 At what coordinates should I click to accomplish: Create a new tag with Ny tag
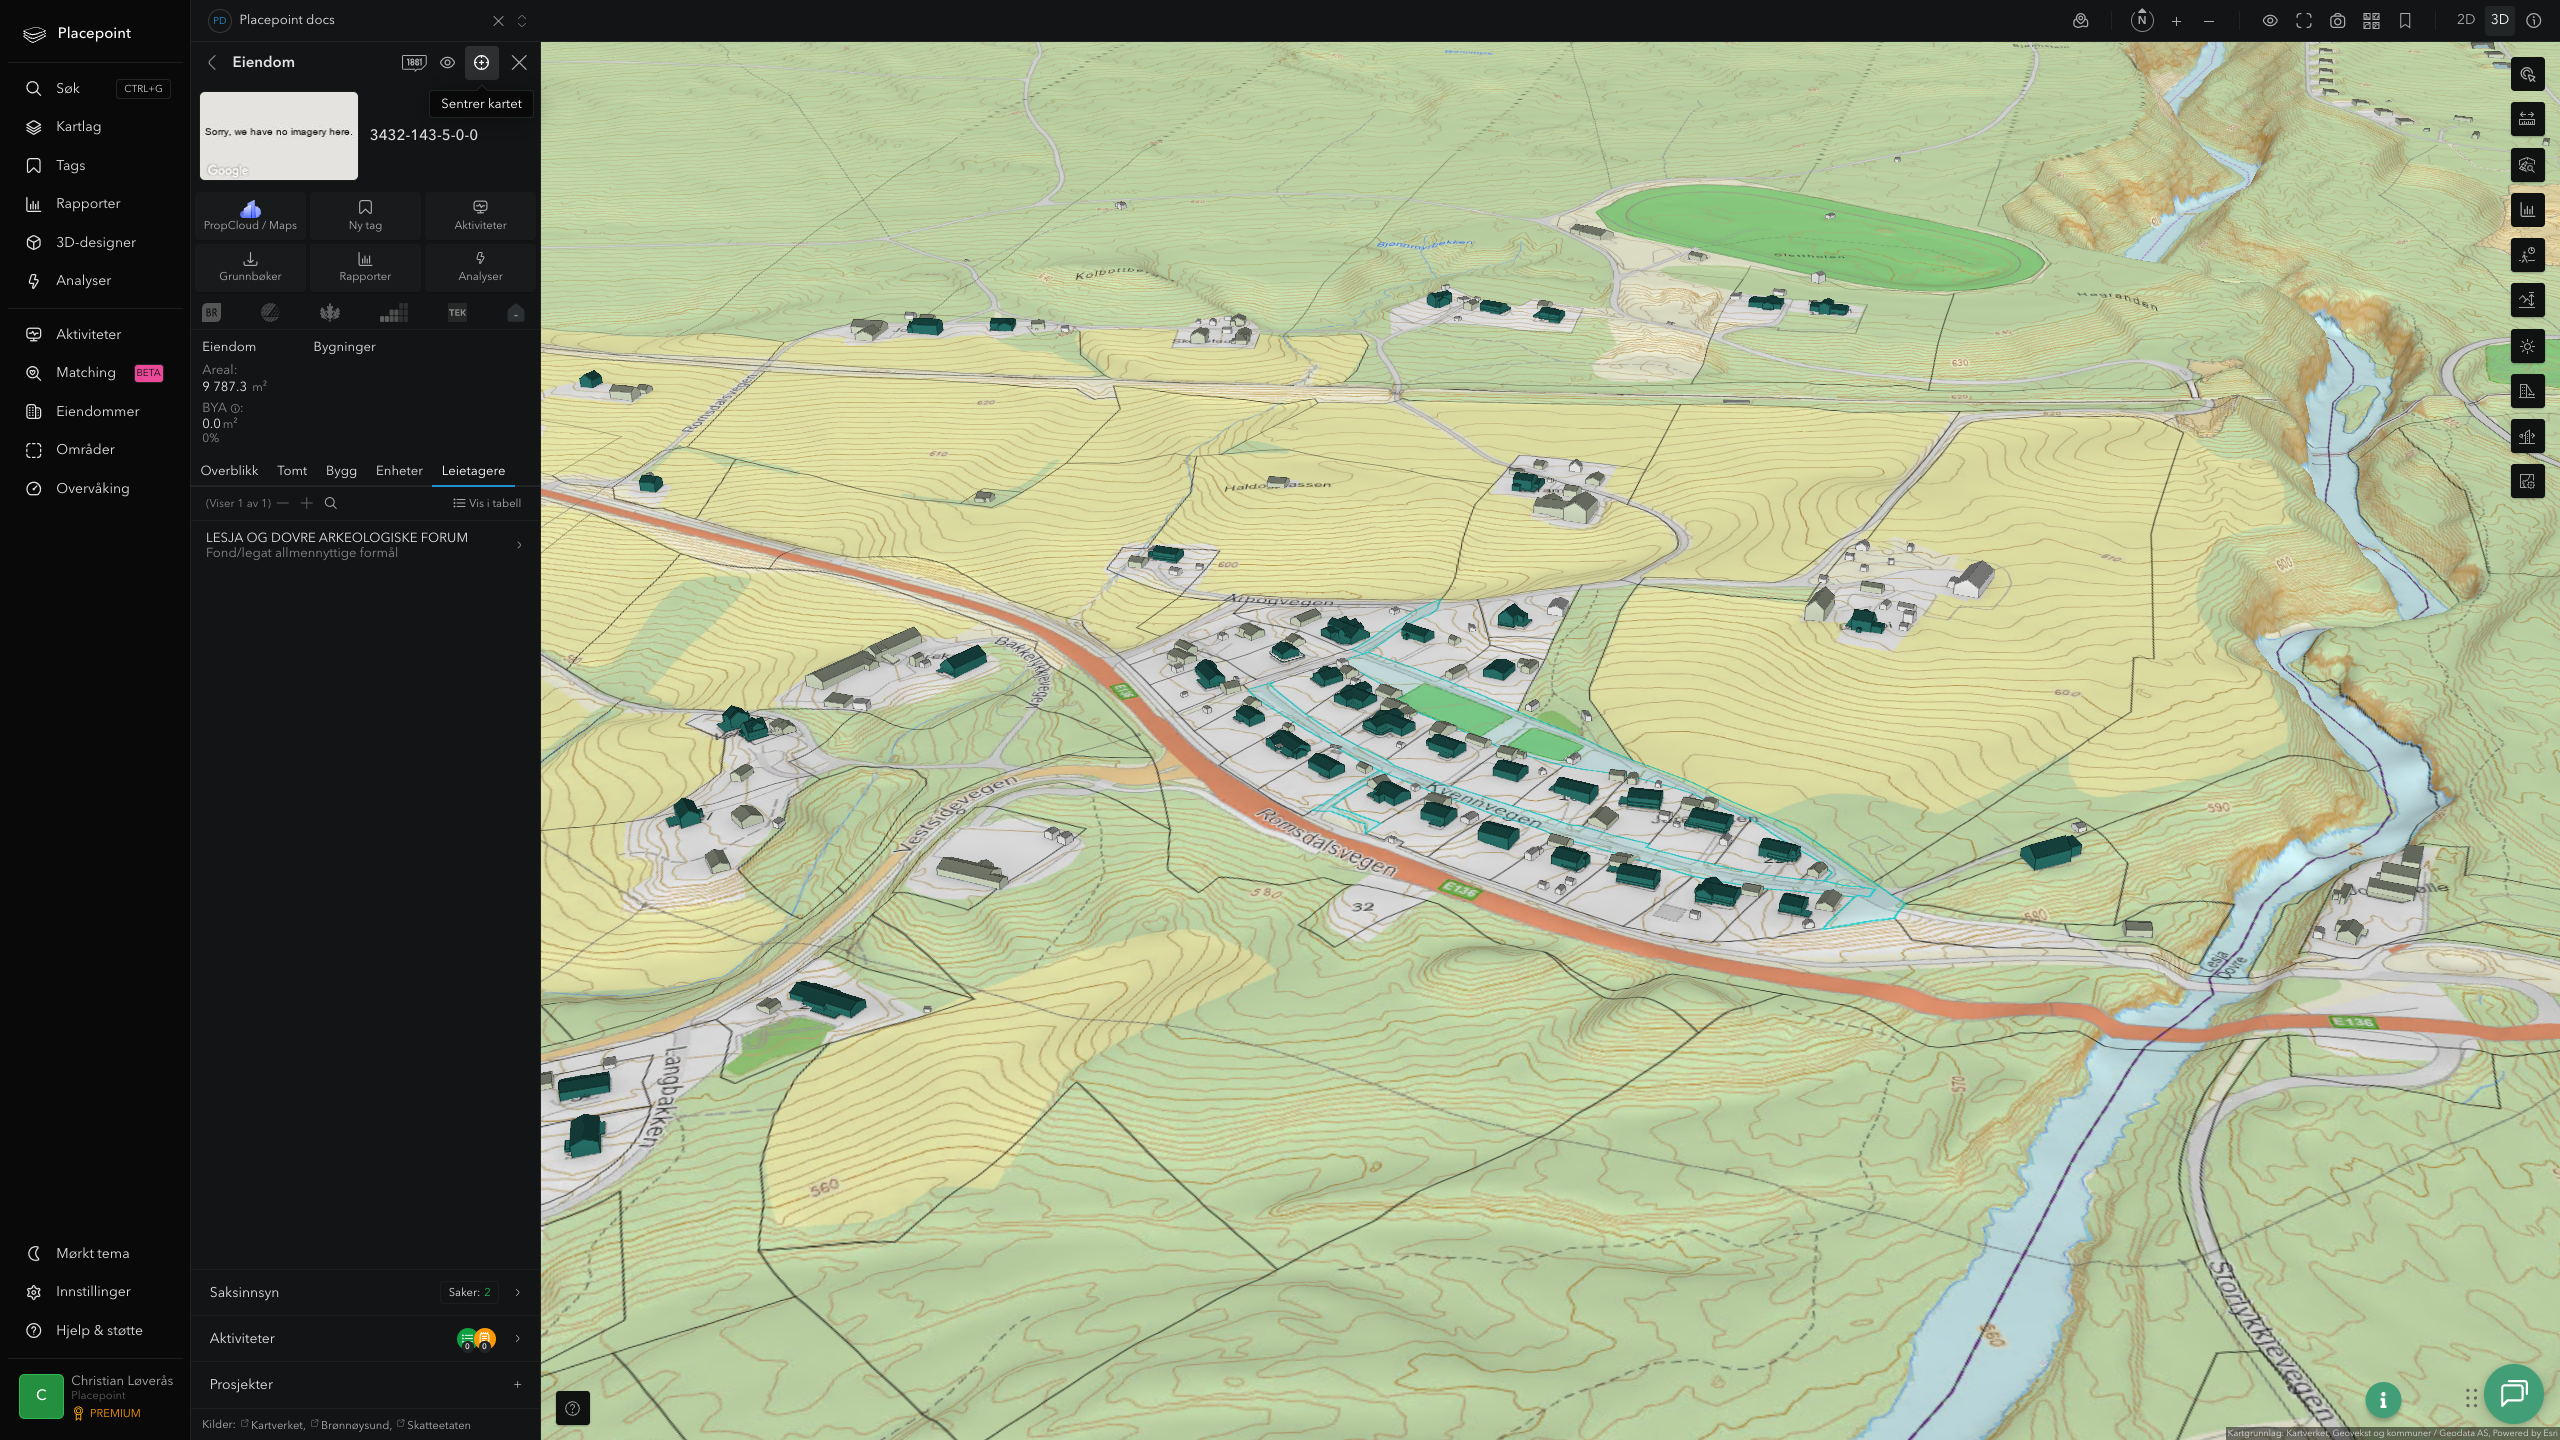[365, 215]
